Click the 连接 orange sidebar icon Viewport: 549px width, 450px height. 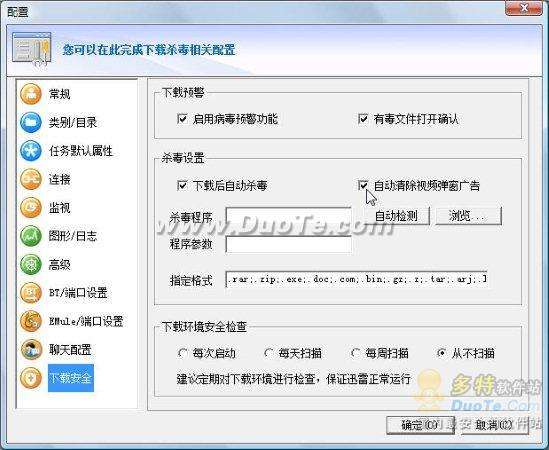pos(31,179)
